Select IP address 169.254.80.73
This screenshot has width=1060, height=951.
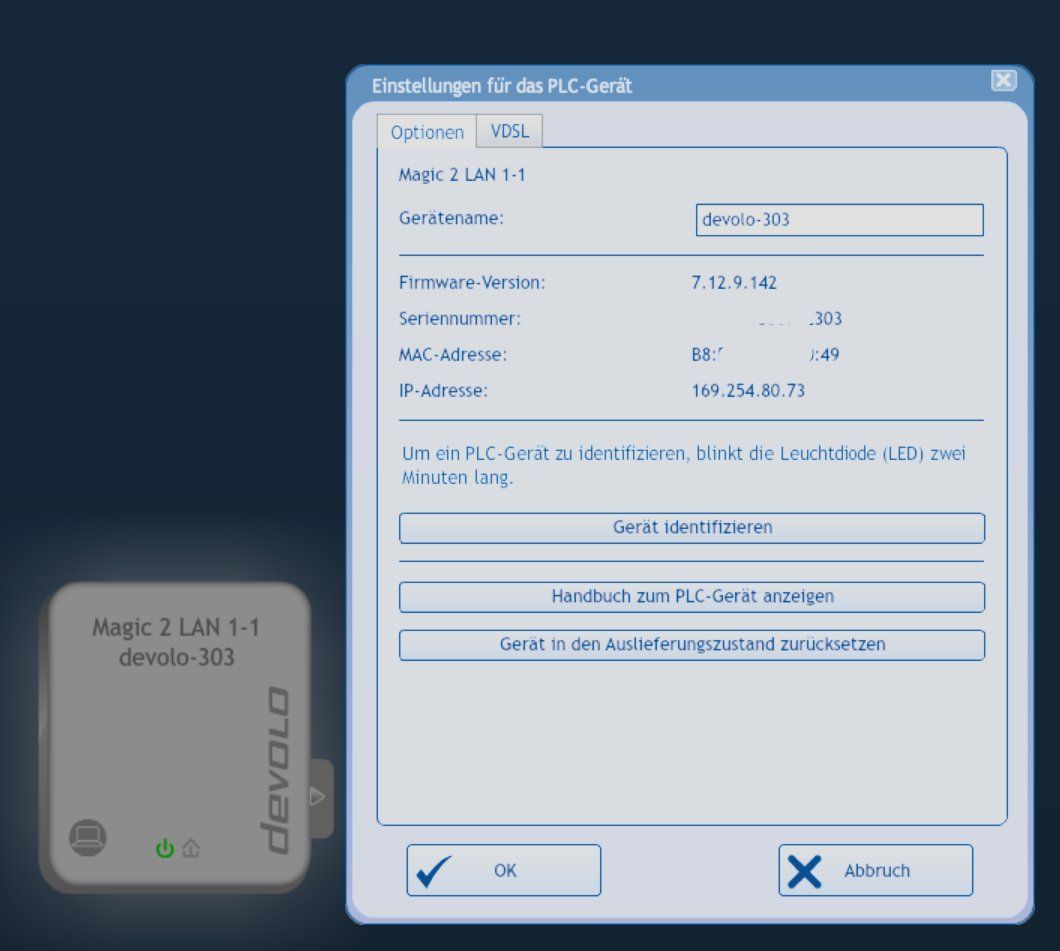748,391
